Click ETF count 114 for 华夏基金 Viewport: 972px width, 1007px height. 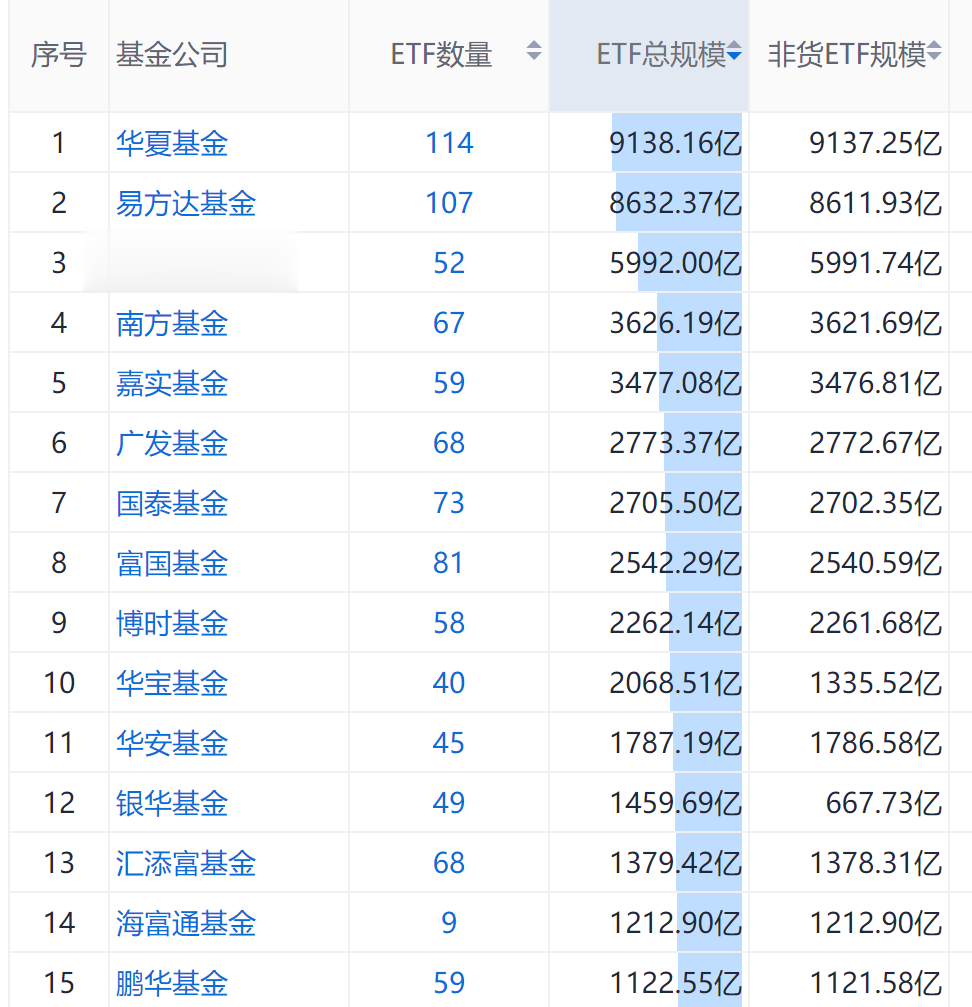point(449,143)
